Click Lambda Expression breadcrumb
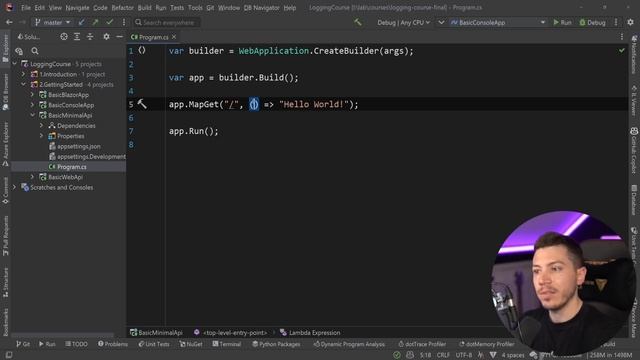Viewport: 640px width, 360px height. [310, 333]
